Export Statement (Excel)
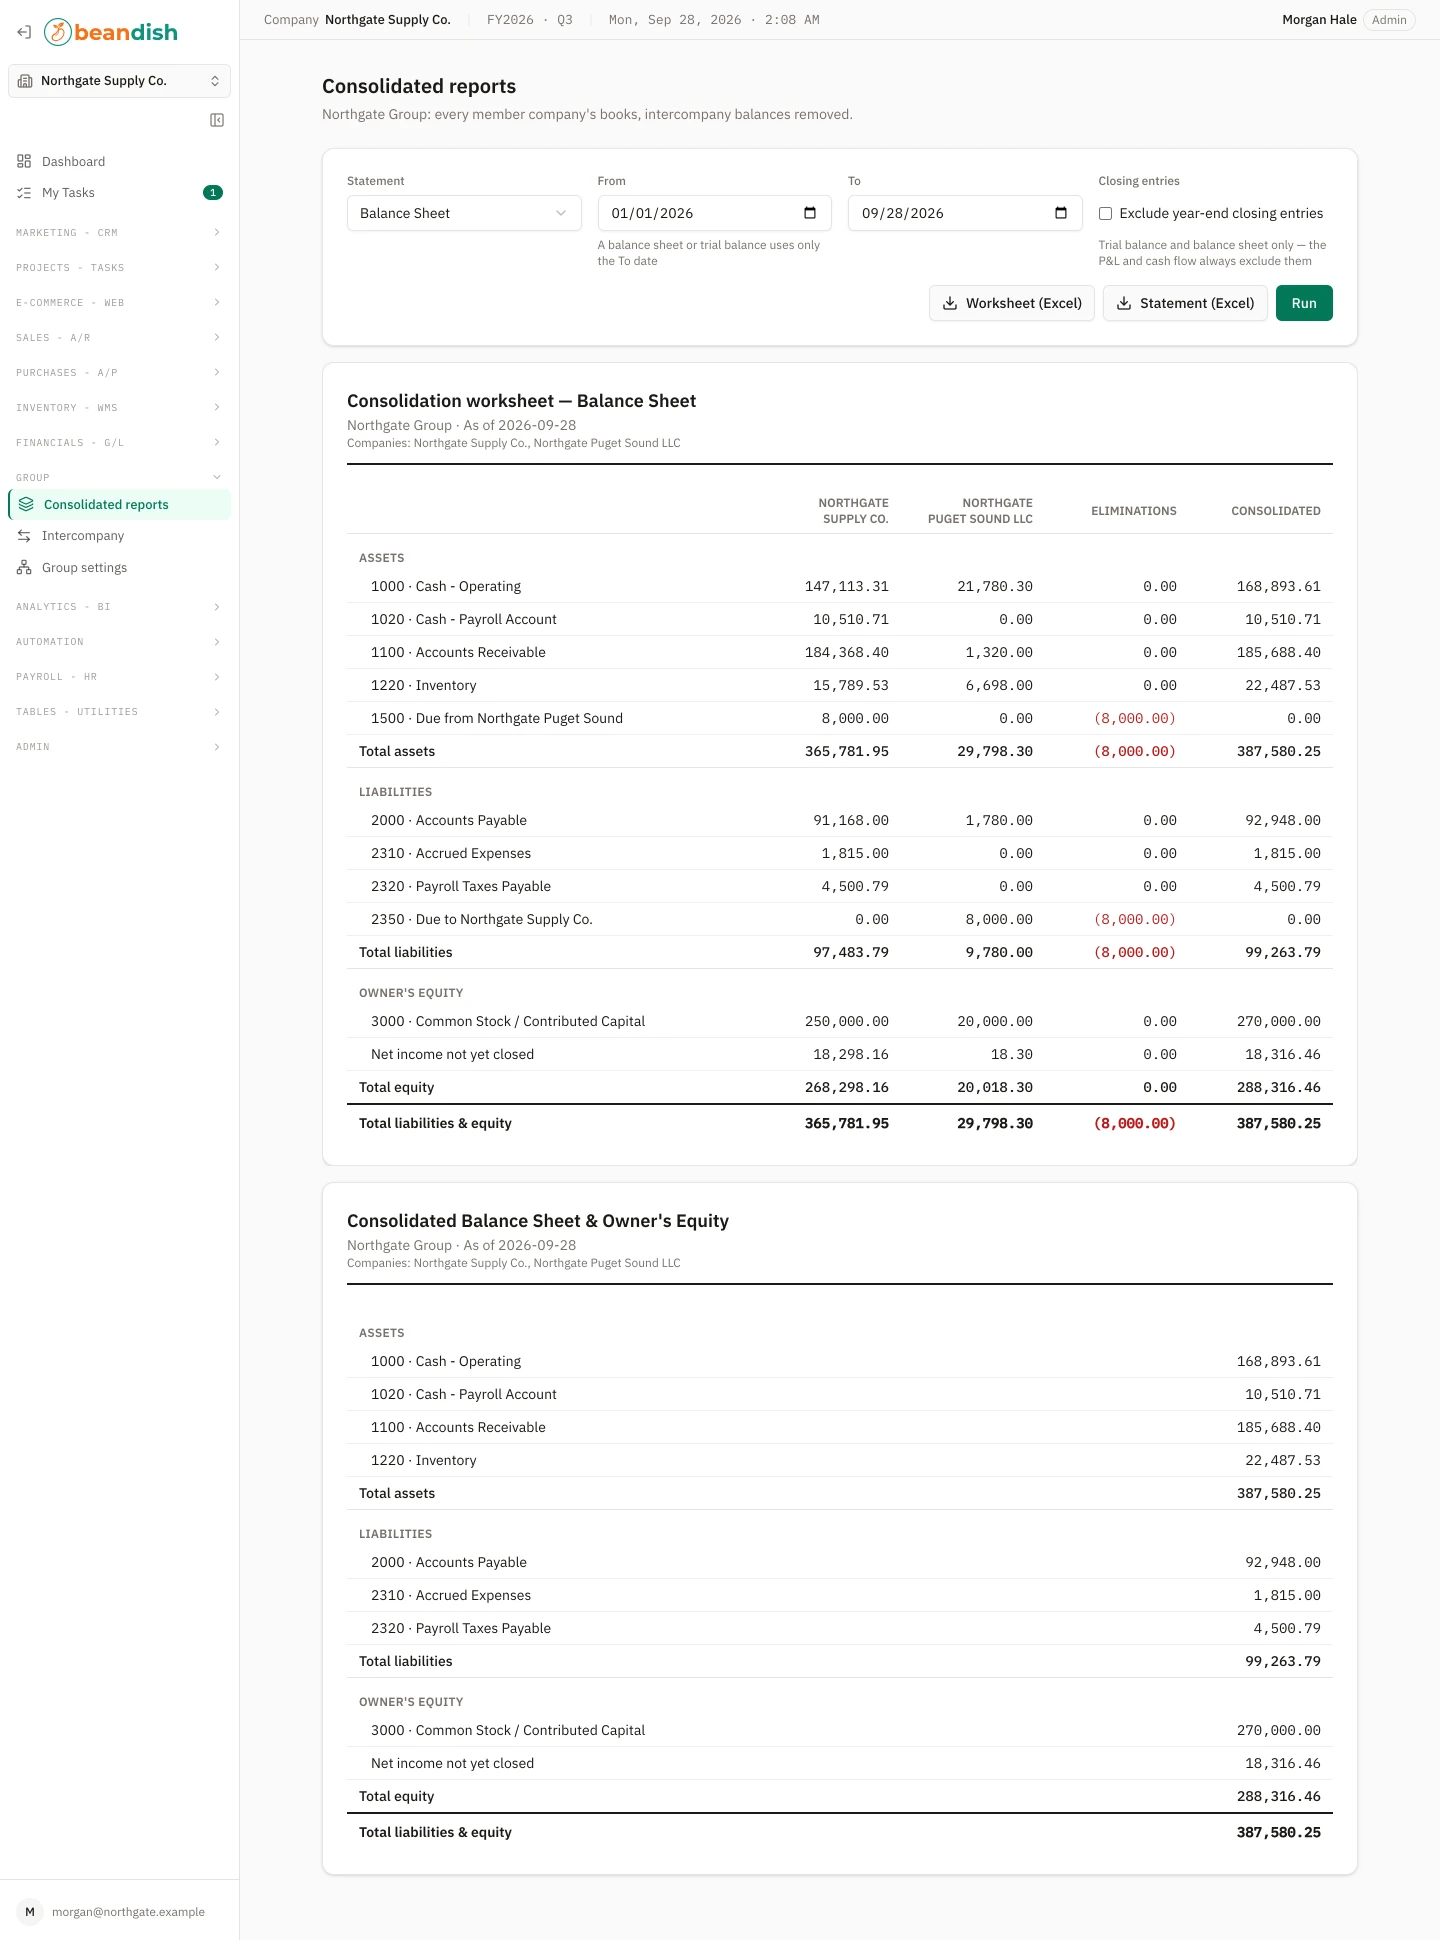The width and height of the screenshot is (1440, 1940). [x=1185, y=303]
